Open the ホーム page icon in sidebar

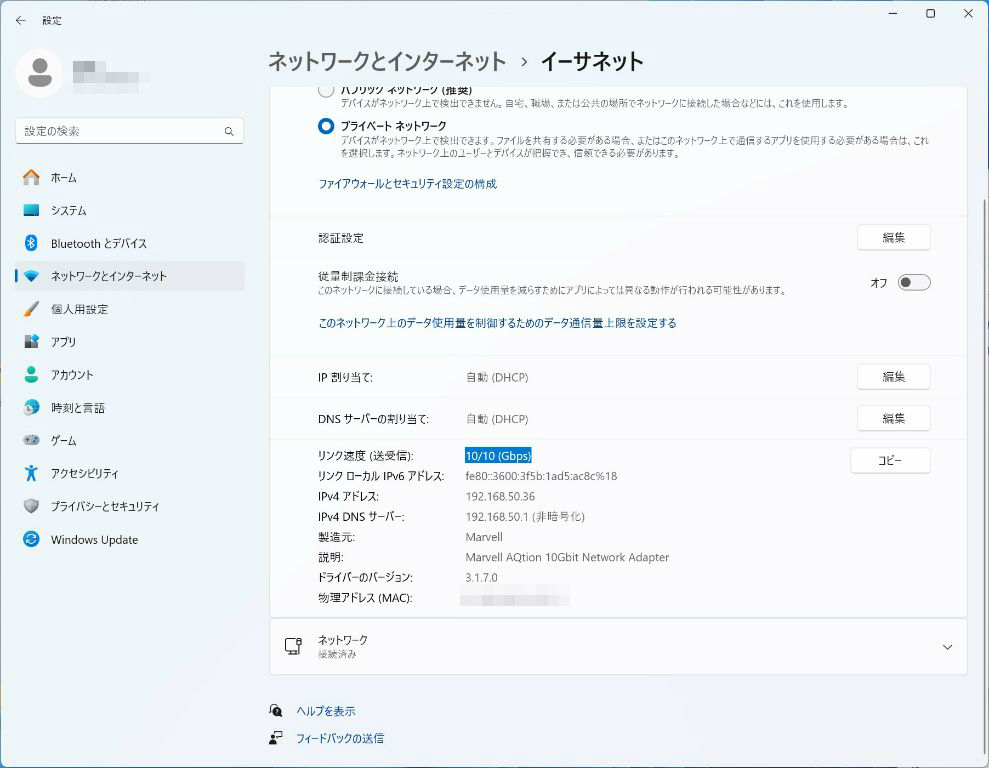[32, 178]
